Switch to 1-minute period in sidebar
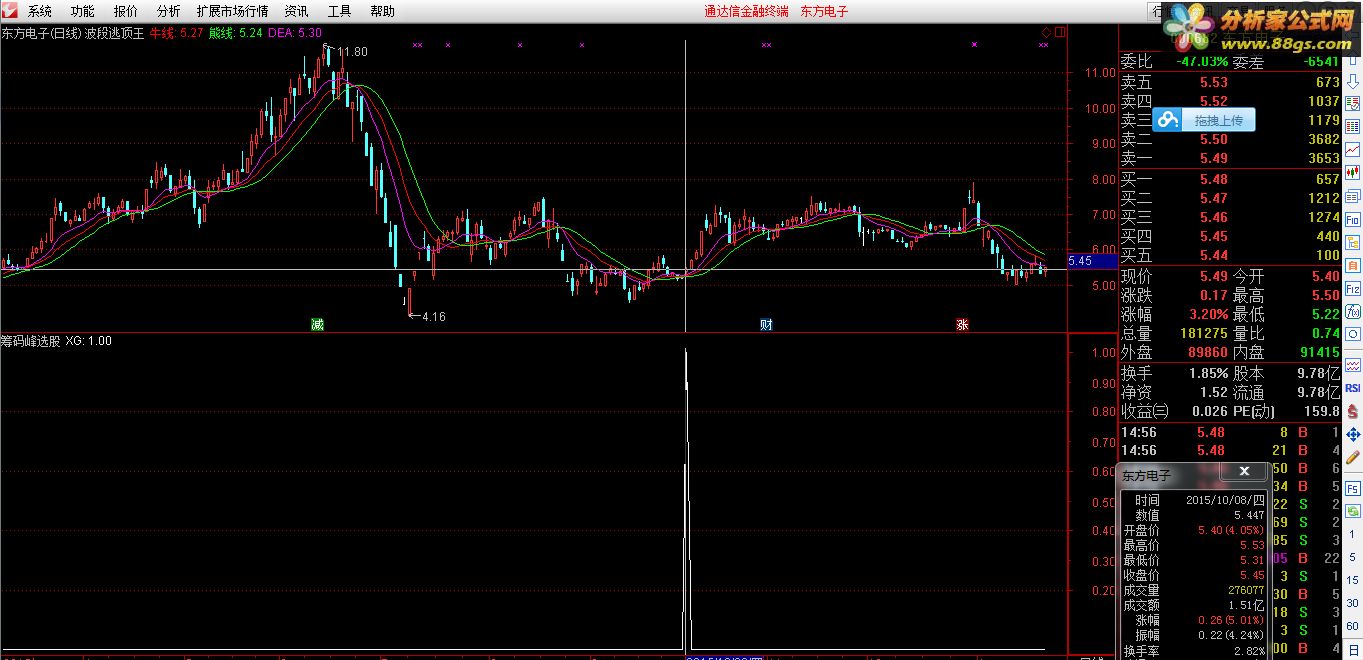This screenshot has height=660, width=1363. (x=1352, y=534)
